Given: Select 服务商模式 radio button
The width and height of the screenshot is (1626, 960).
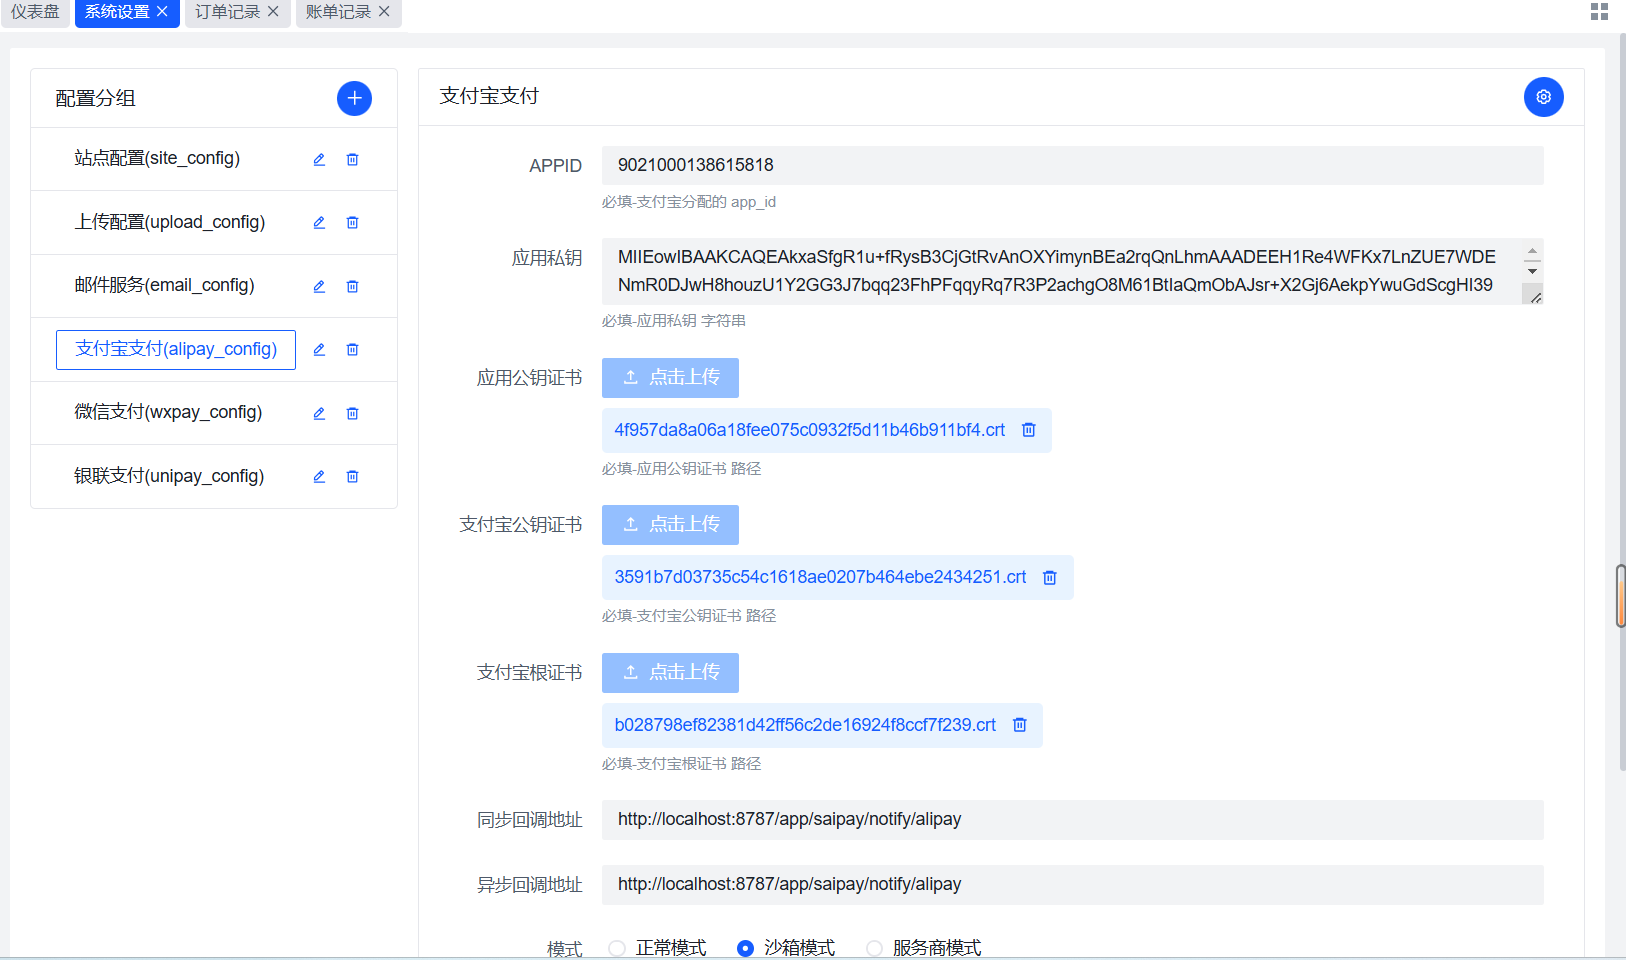Looking at the screenshot, I should [x=874, y=948].
